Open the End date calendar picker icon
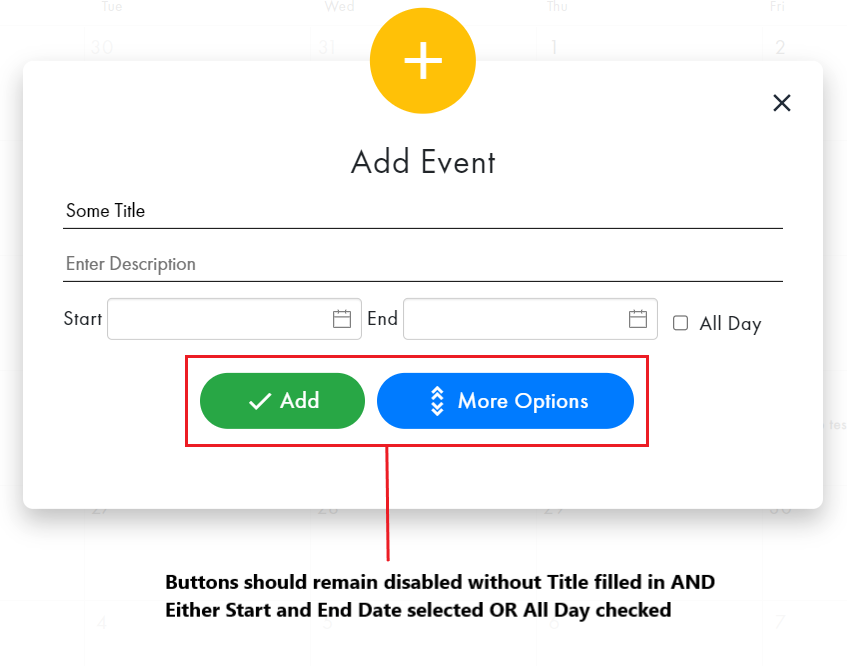847x666 pixels. (x=638, y=318)
